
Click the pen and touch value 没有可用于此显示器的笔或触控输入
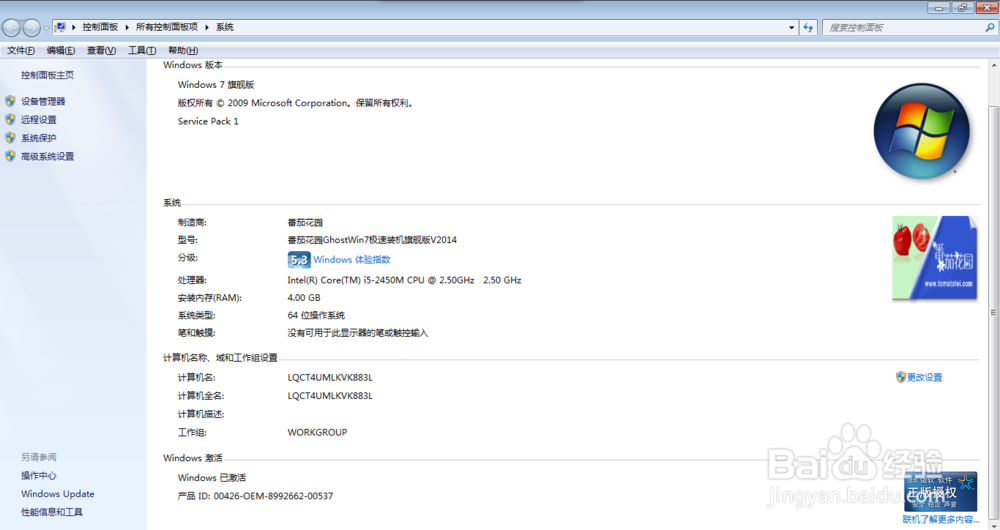click(357, 333)
